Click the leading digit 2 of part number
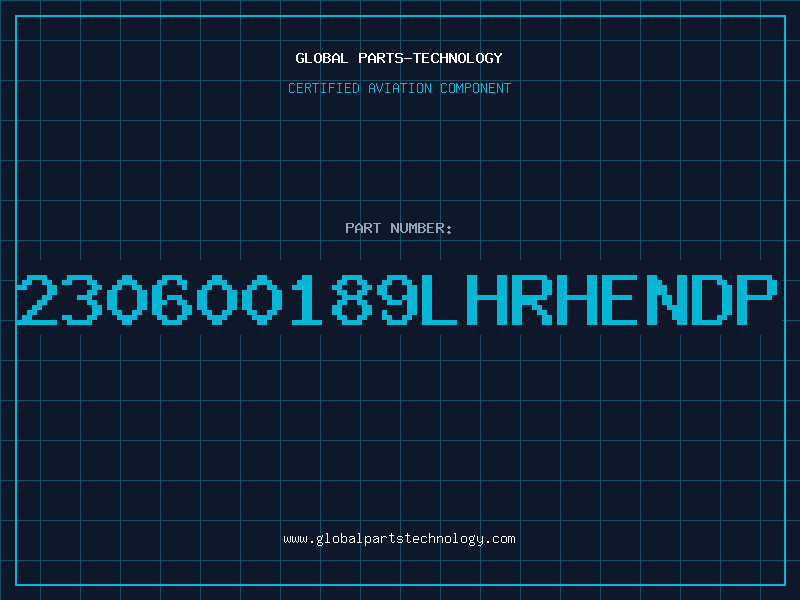This screenshot has width=800, height=600. point(37,299)
